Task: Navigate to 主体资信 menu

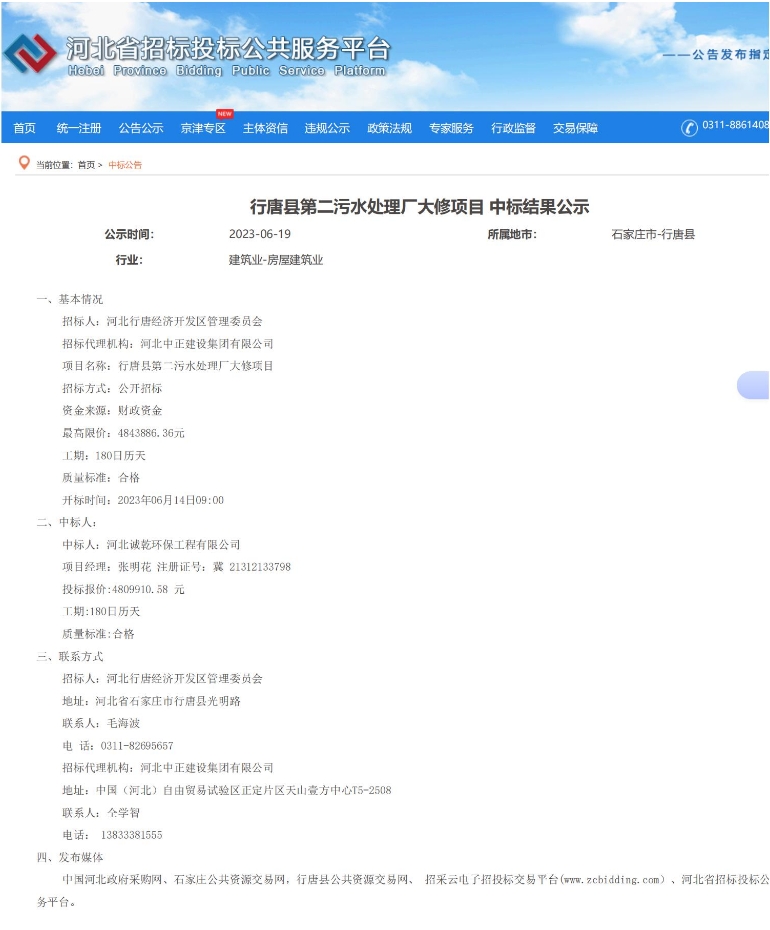Action: coord(265,128)
